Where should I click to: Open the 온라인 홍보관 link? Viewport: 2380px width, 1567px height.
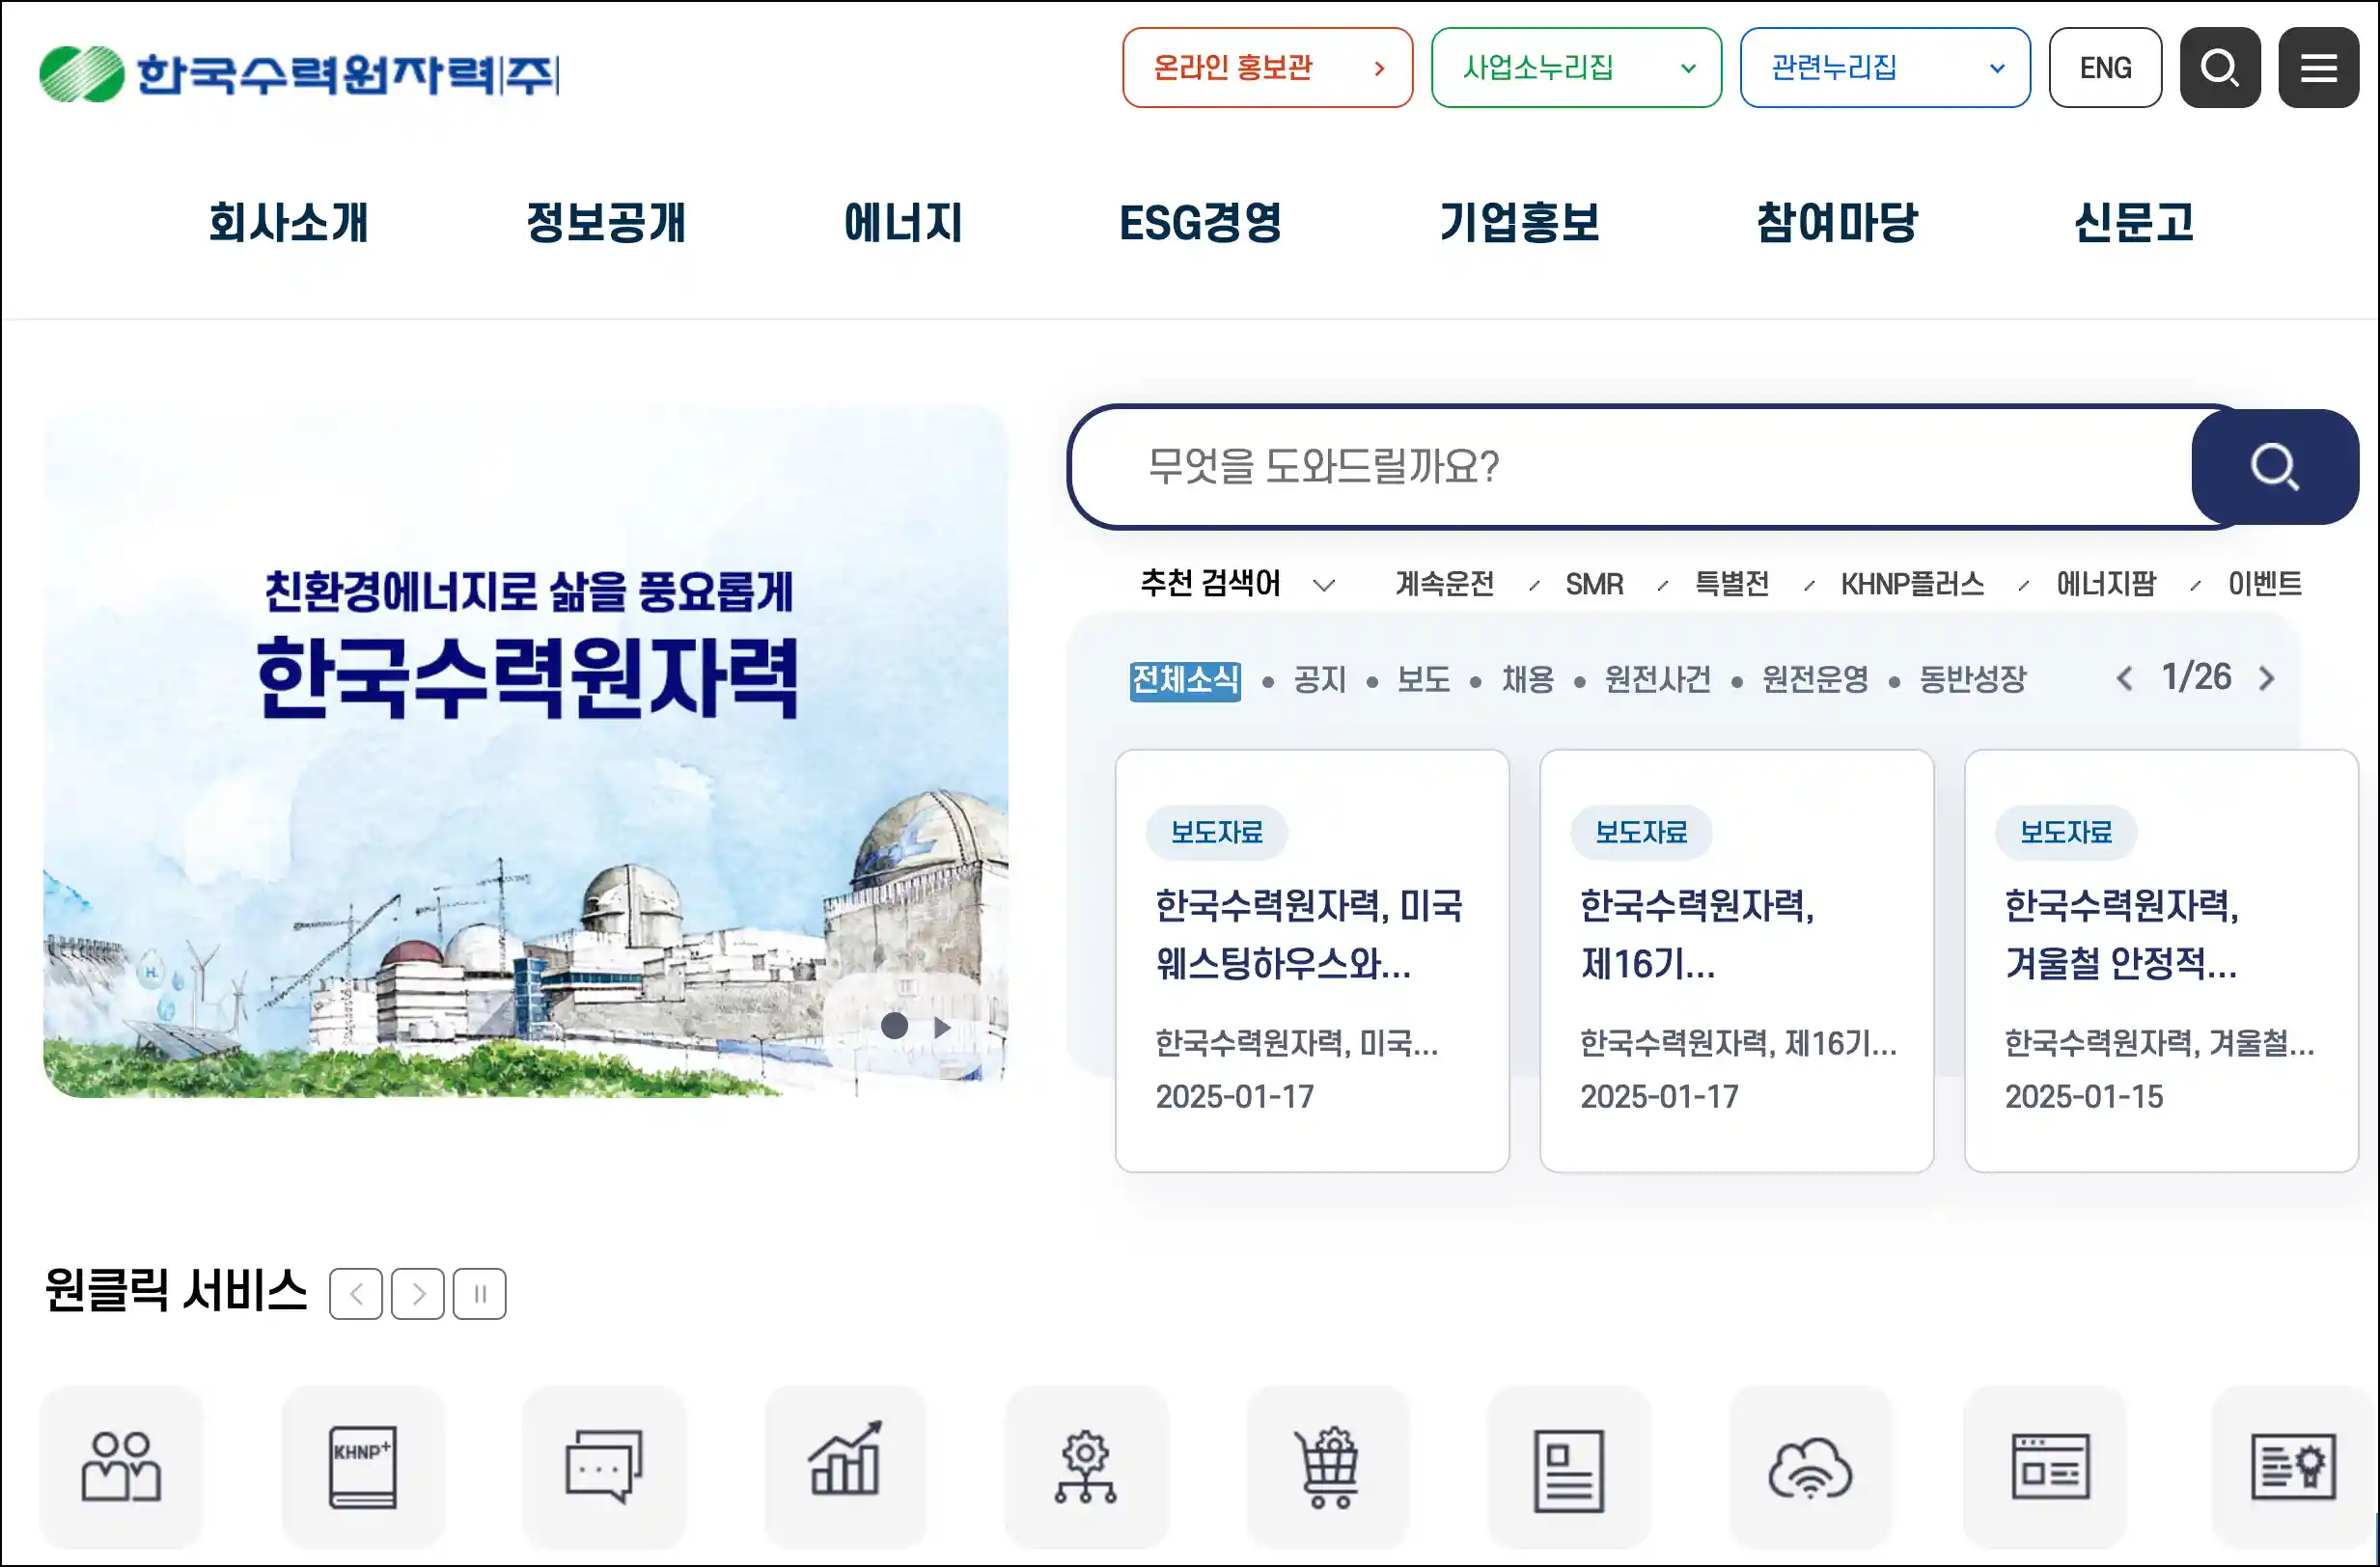[1267, 67]
